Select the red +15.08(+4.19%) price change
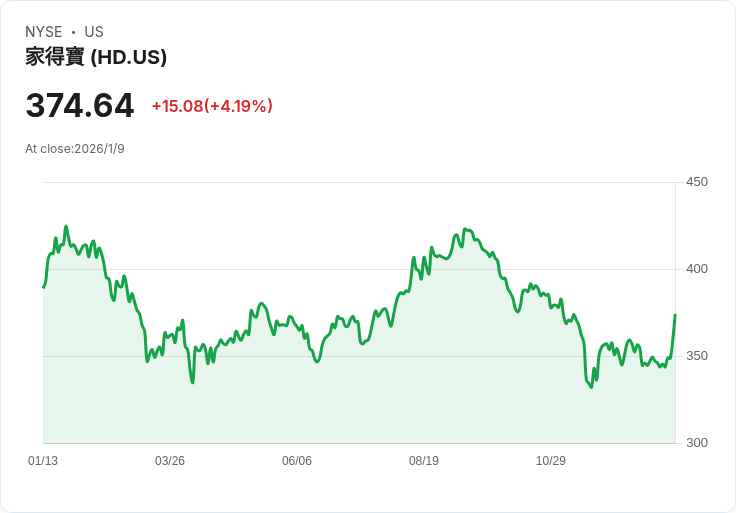The height and width of the screenshot is (513, 736). [212, 106]
